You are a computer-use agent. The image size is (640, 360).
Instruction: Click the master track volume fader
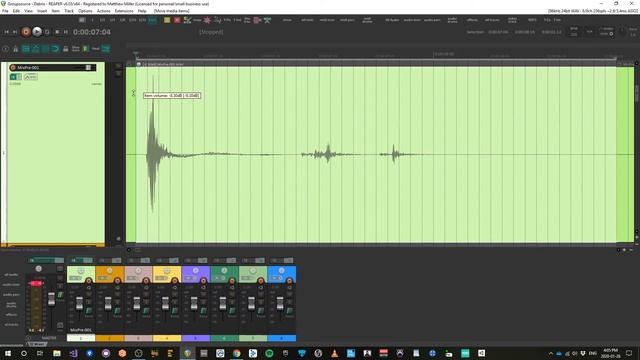51,299
